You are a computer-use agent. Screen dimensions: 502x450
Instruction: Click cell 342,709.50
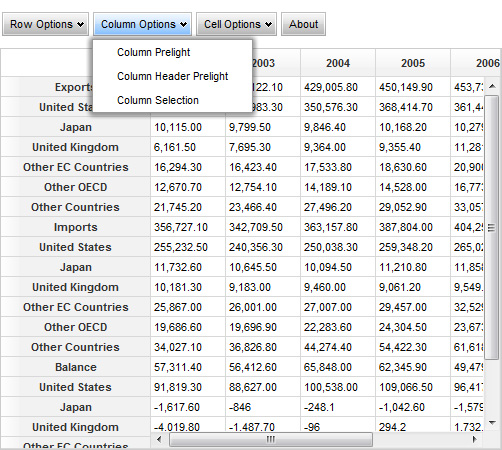click(x=263, y=227)
